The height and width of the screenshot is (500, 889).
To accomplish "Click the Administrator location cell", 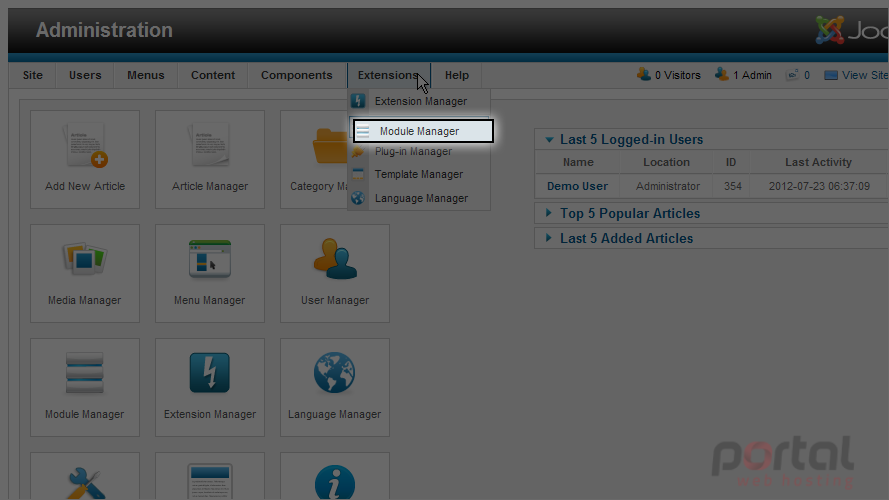I will (x=667, y=186).
